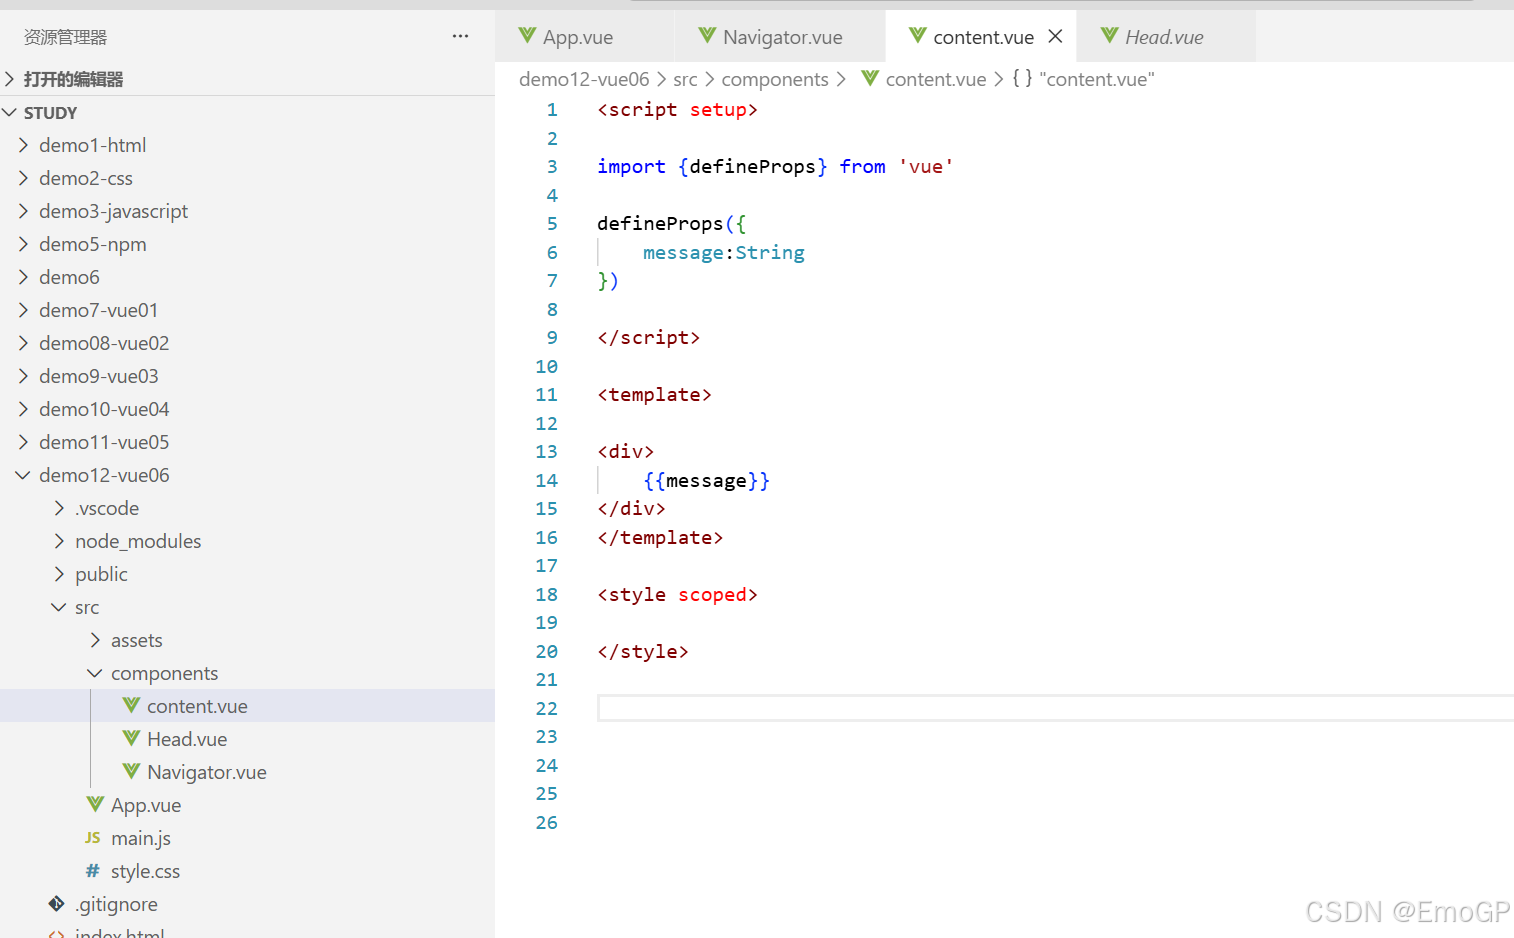Click Vue icon beside Head.vue in file tree
The image size is (1514, 938).
coord(131,738)
